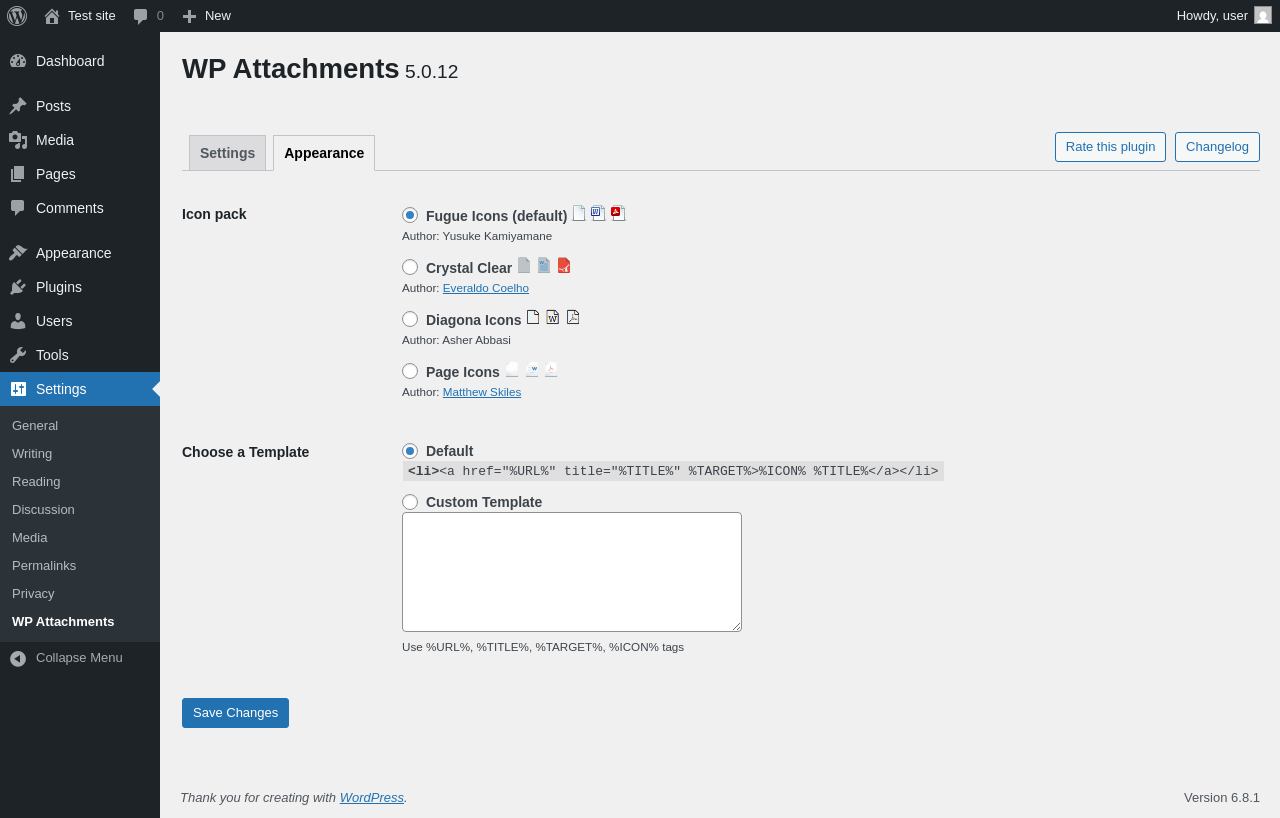Switch to the Settings tab
Screen dimensions: 1280x818
pyautogui.click(x=227, y=153)
